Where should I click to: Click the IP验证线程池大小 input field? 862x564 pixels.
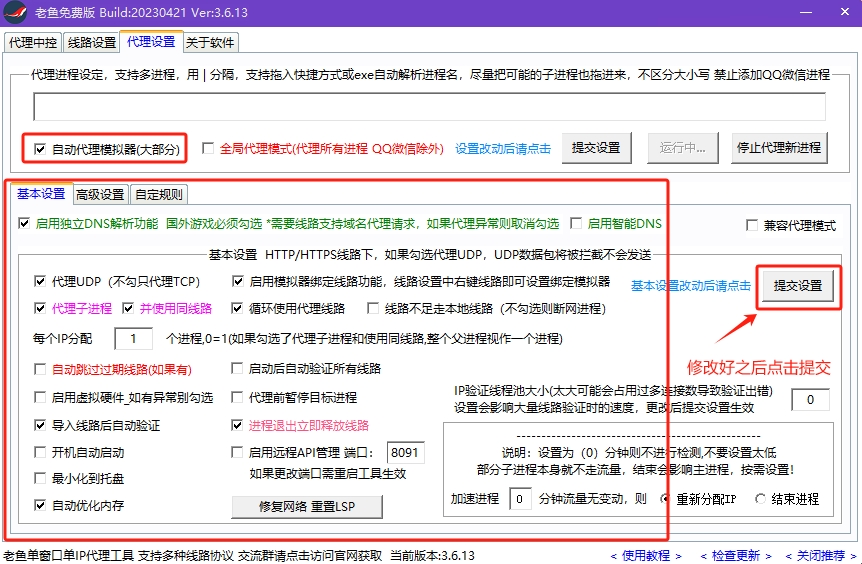point(810,400)
